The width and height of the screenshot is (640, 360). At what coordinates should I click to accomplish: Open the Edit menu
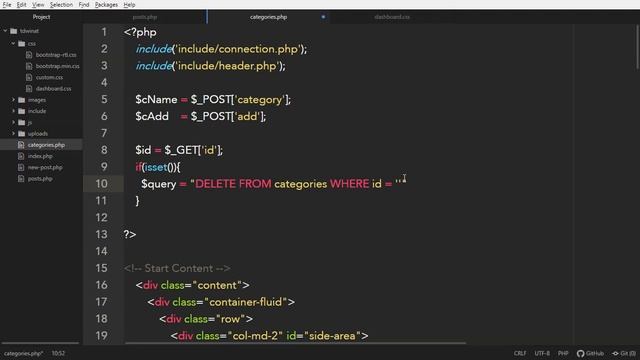[x=22, y=4]
